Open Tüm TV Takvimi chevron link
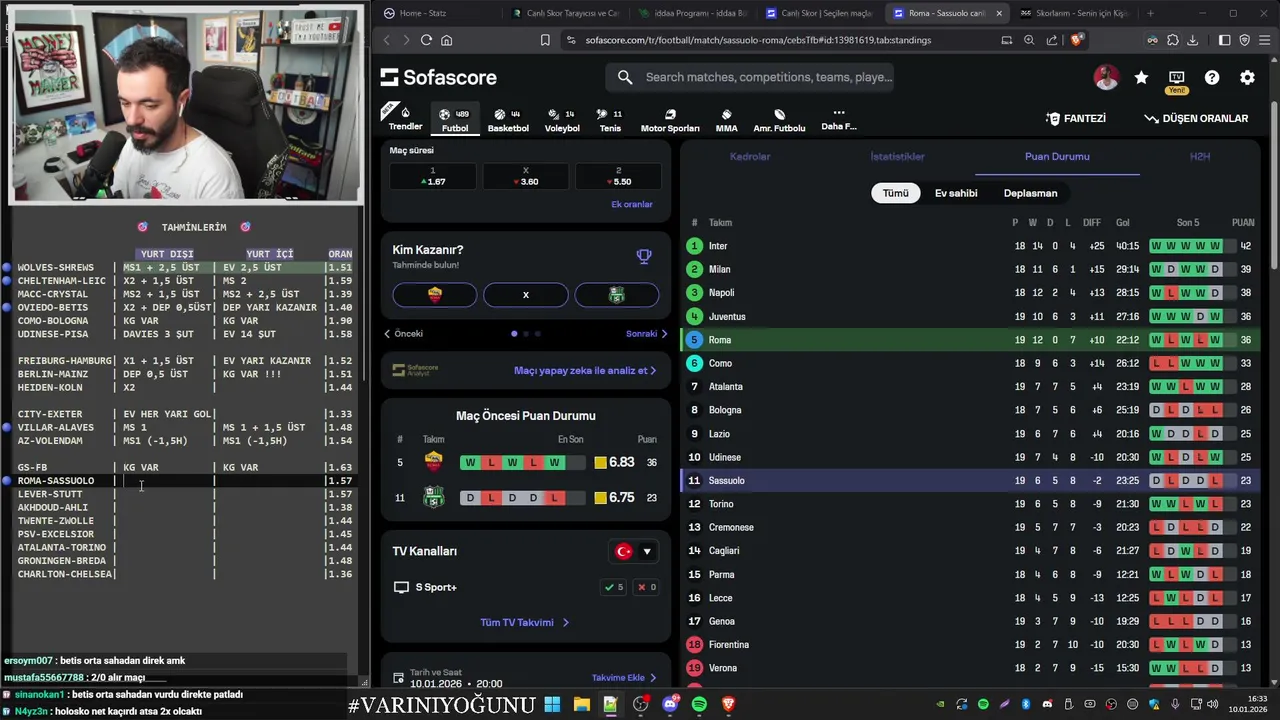This screenshot has width=1280, height=720. pos(525,622)
